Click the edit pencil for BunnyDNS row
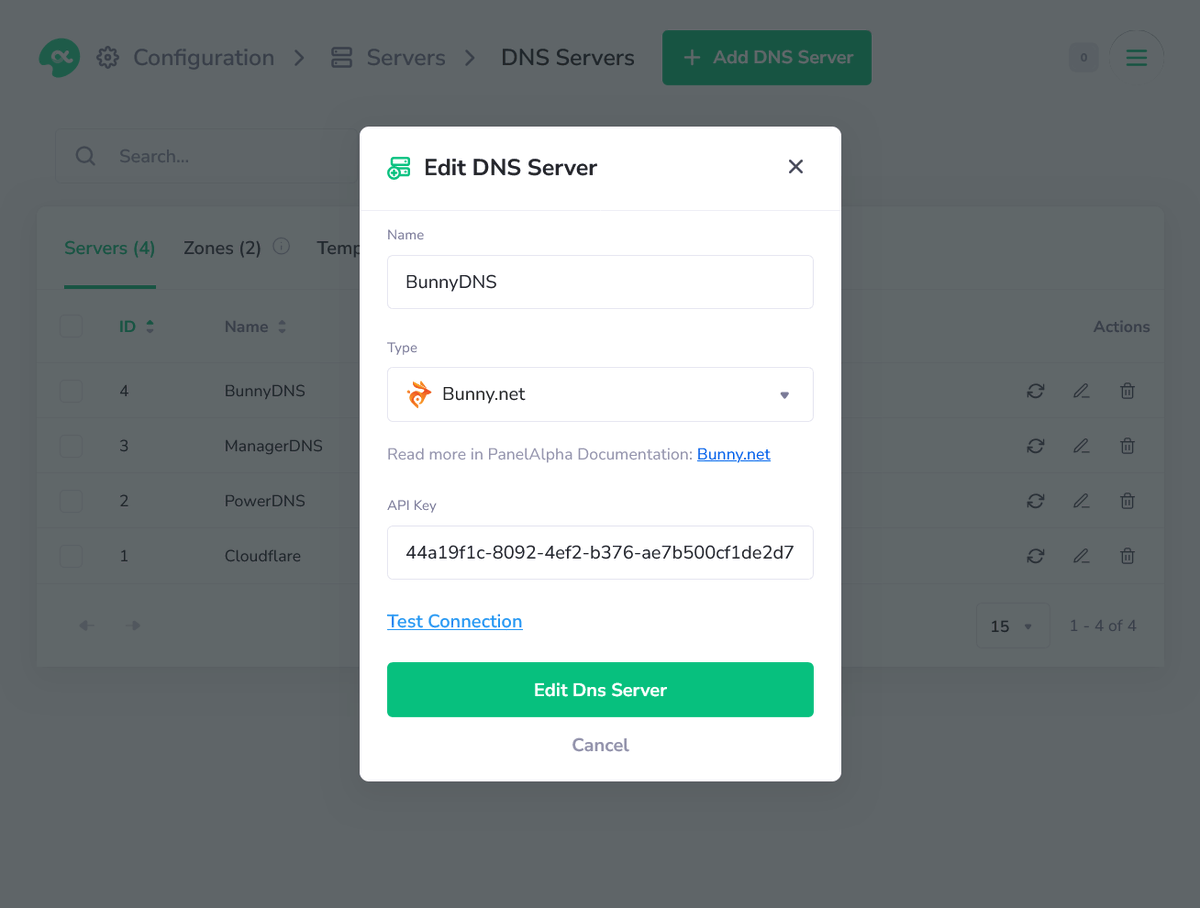 click(x=1081, y=391)
